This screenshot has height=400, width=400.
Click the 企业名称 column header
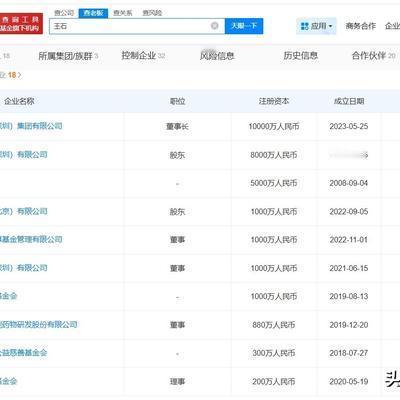pyautogui.click(x=19, y=101)
